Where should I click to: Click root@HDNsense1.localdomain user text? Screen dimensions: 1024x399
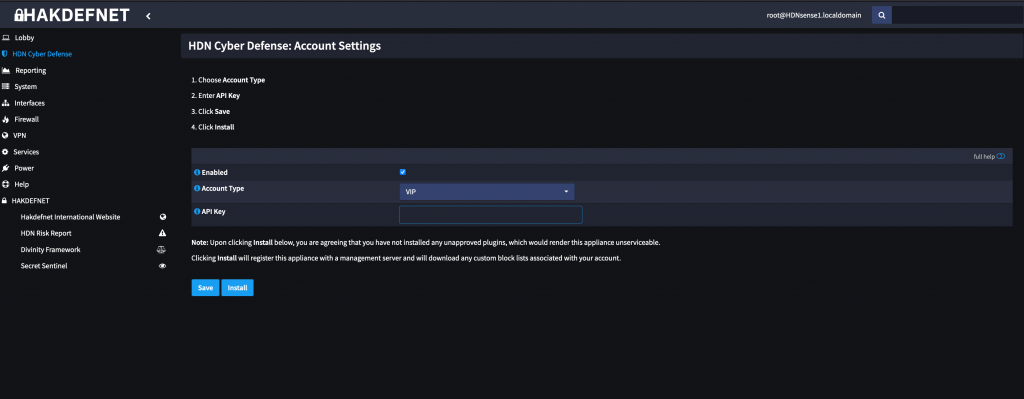(x=814, y=15)
